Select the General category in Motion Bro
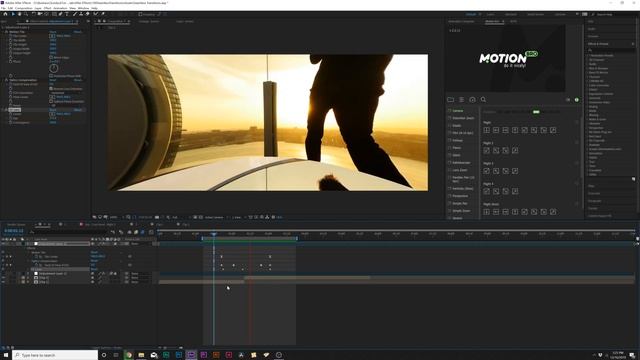This screenshot has width=640, height=360. pyautogui.click(x=458, y=111)
